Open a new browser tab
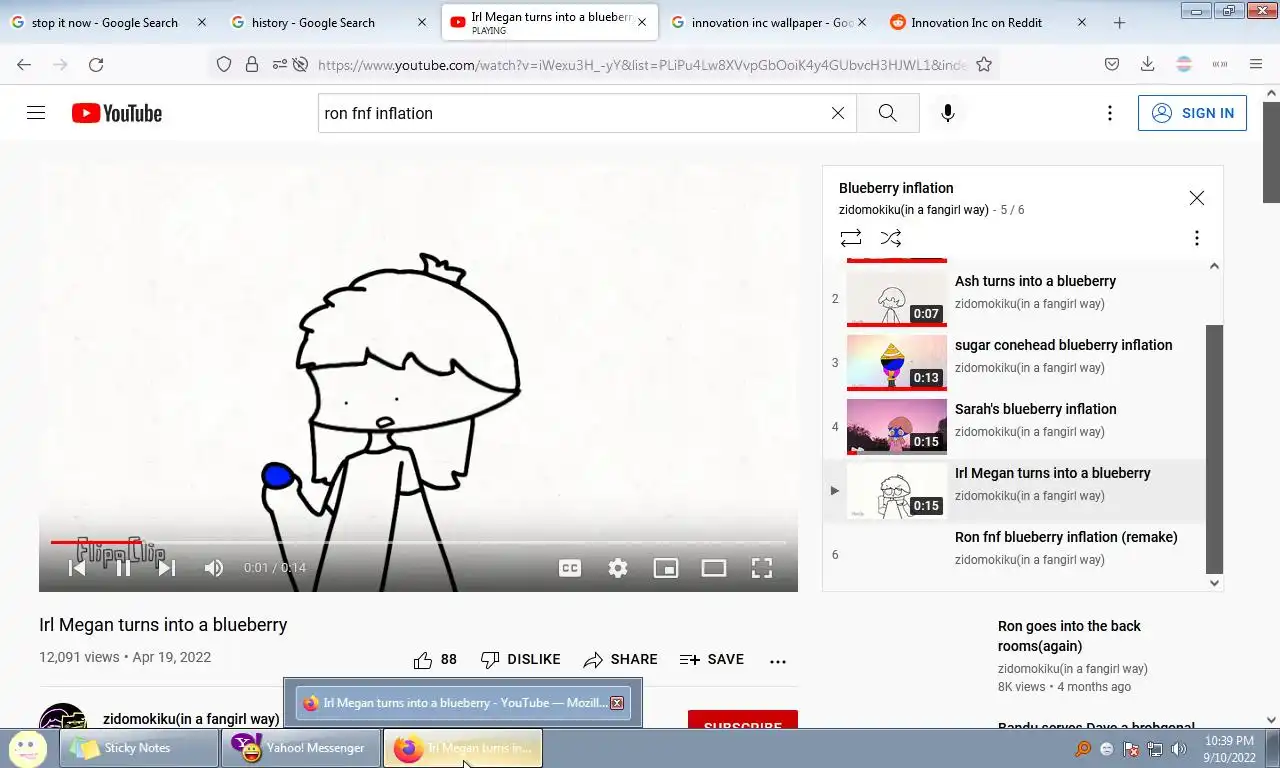This screenshot has height=768, width=1280. click(x=1119, y=22)
